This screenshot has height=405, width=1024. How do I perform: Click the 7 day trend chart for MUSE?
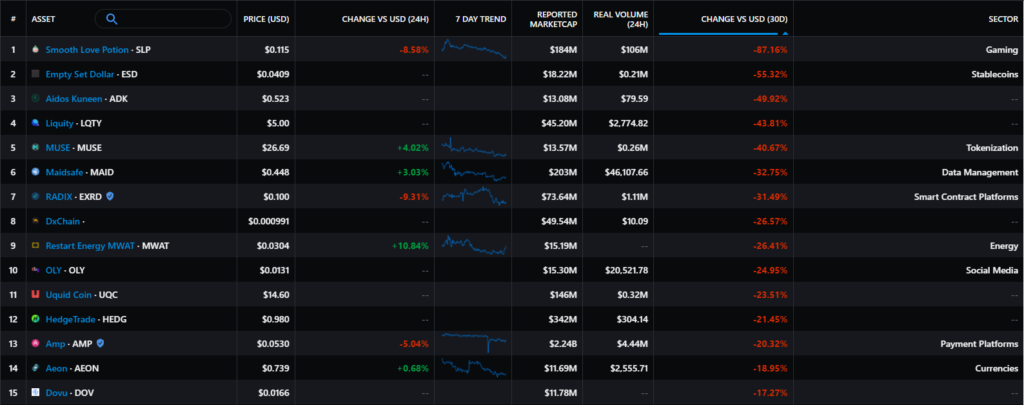[x=474, y=148]
